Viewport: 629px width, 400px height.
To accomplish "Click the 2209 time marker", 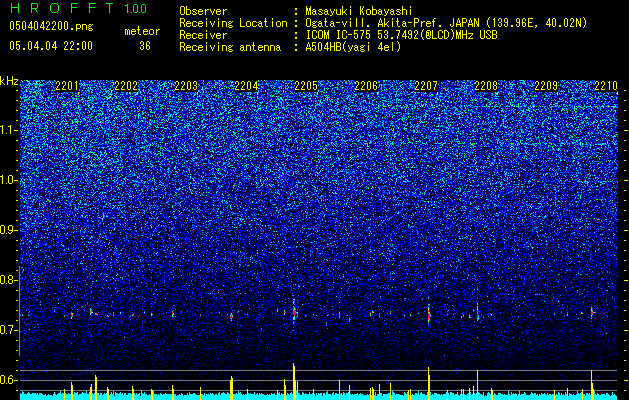I will coord(546,86).
